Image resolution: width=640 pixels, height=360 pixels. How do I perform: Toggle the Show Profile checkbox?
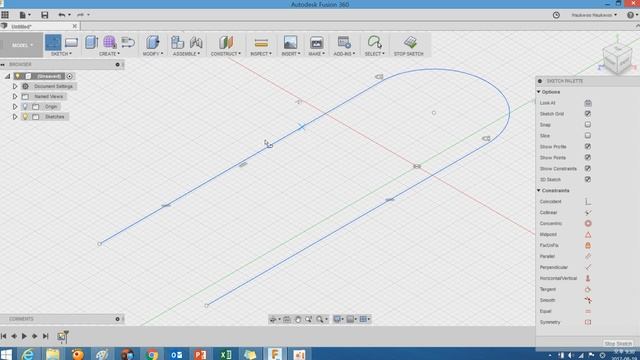pyautogui.click(x=588, y=147)
